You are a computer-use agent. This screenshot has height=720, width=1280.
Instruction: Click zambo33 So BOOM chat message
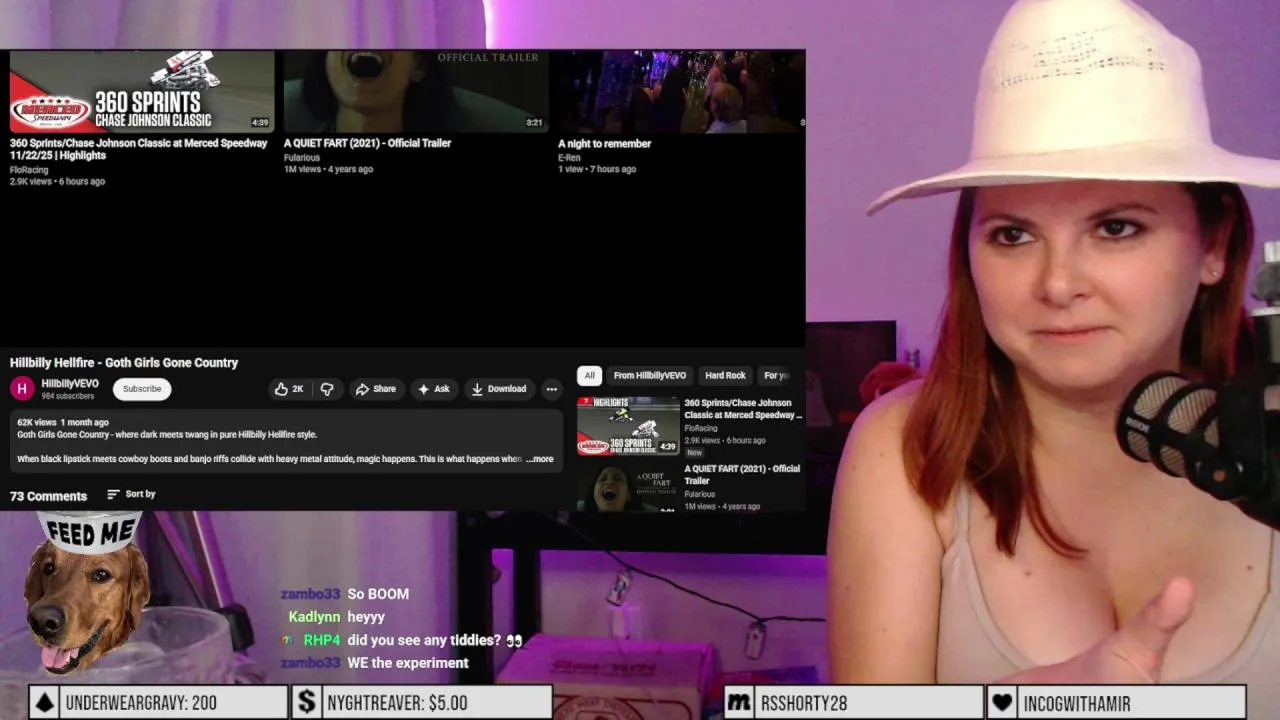[x=345, y=594]
